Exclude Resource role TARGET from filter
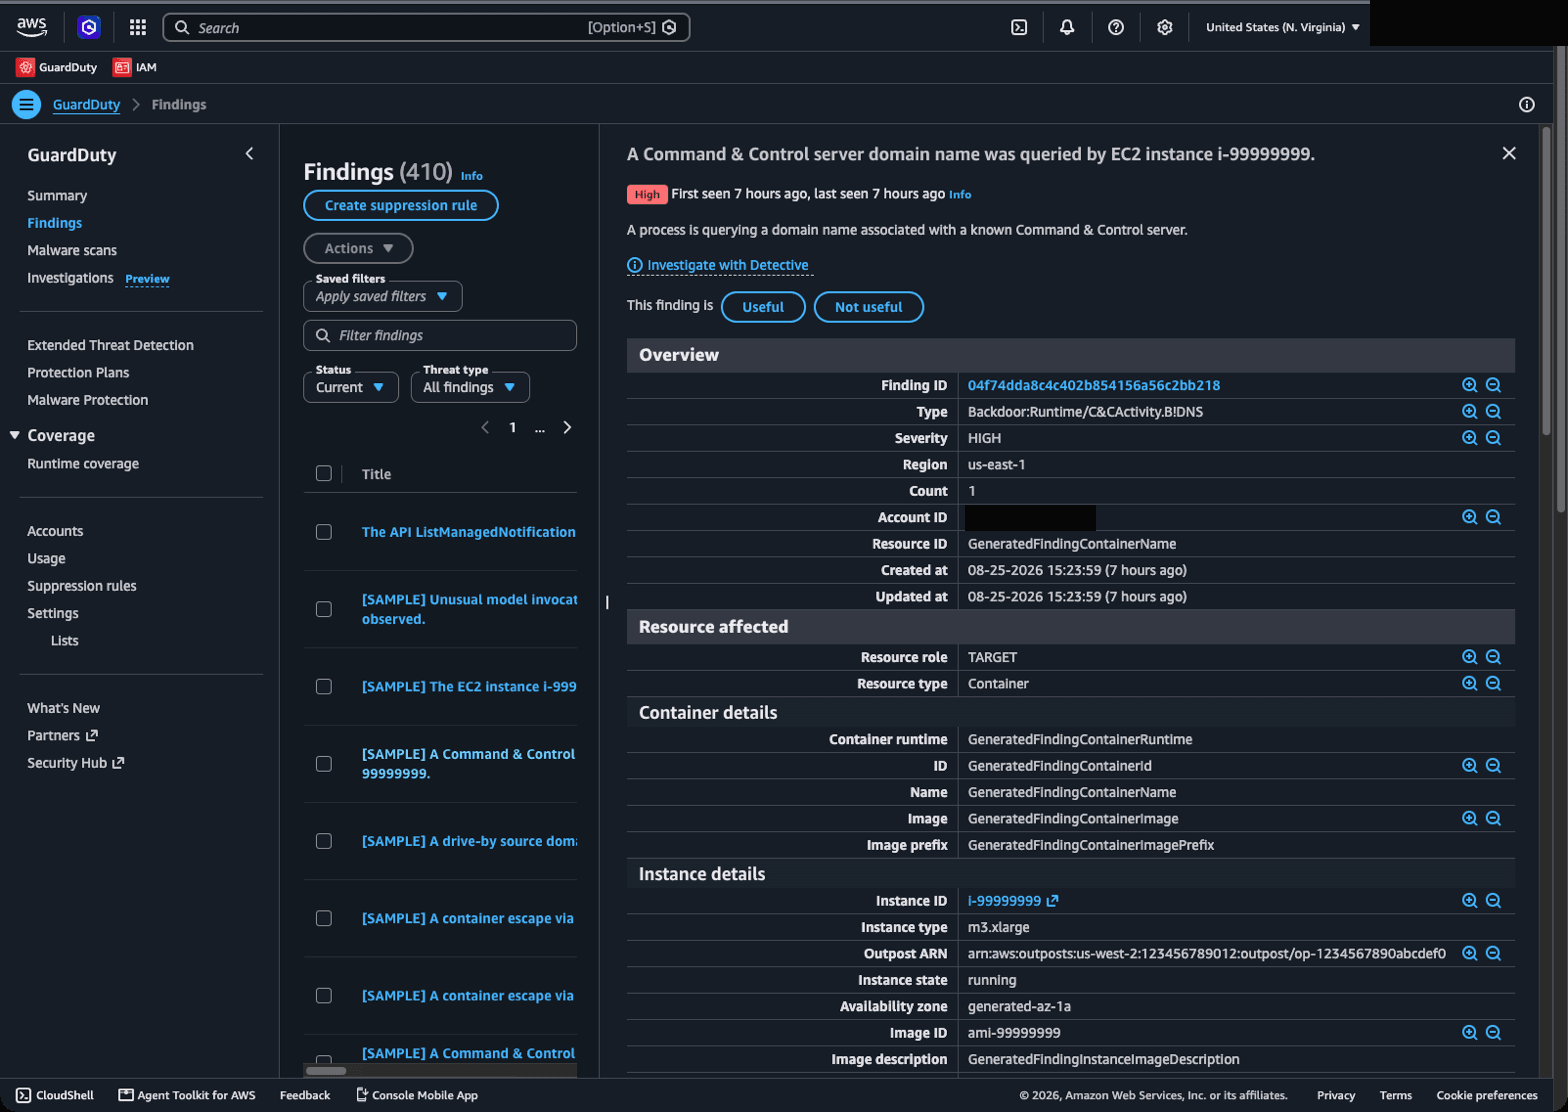Image resolution: width=1568 pixels, height=1112 pixels. (x=1493, y=657)
